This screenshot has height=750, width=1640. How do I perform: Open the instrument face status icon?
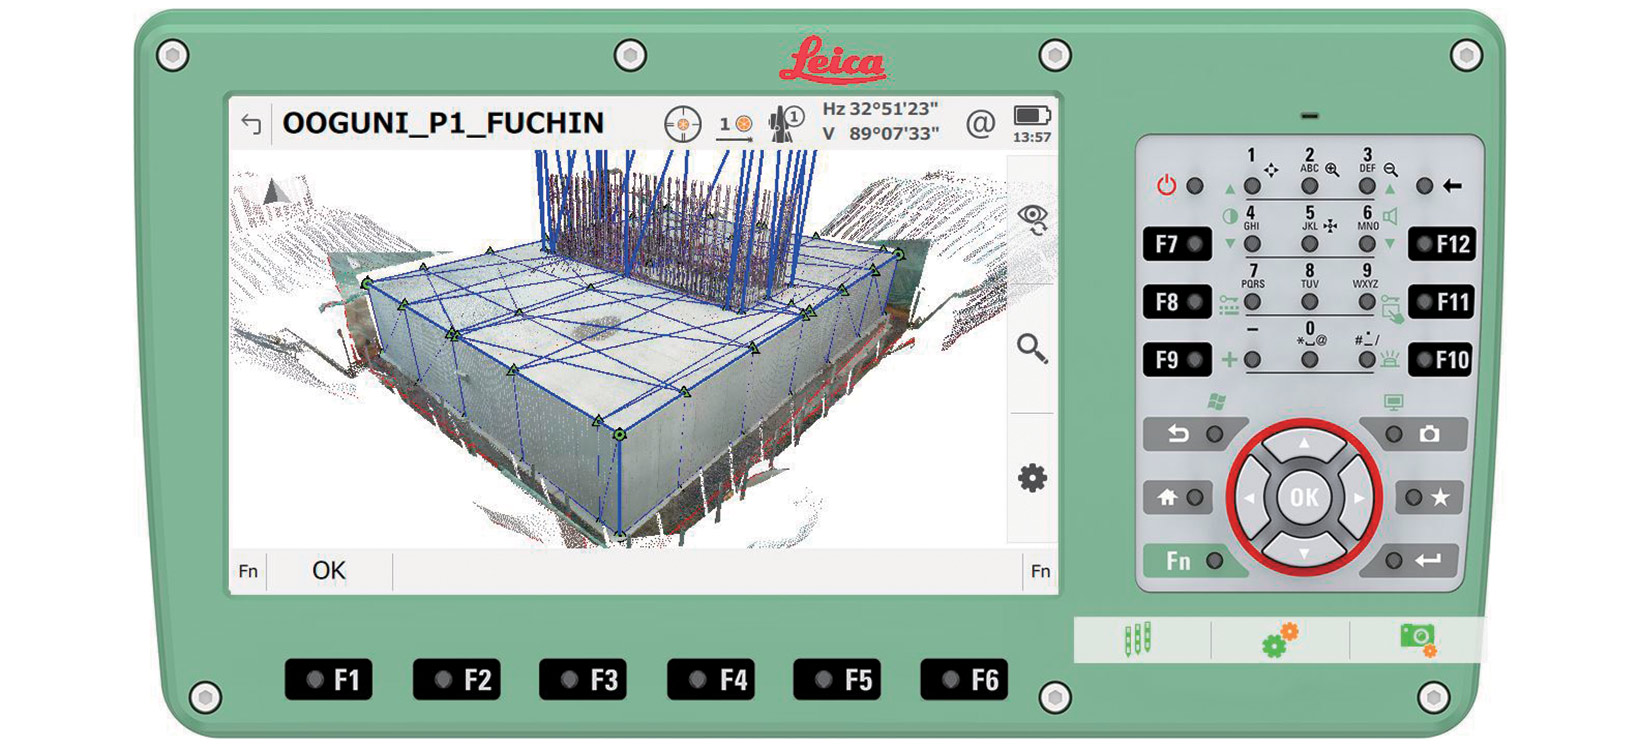point(785,124)
